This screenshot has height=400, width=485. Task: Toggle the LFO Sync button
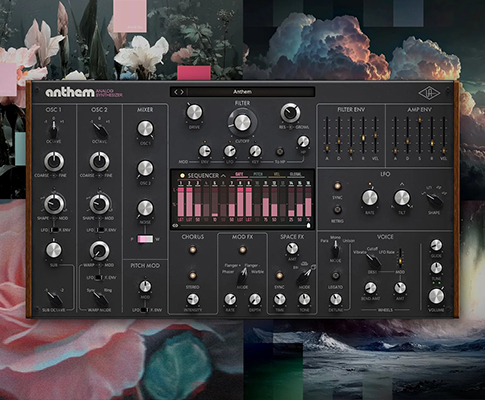point(337,186)
